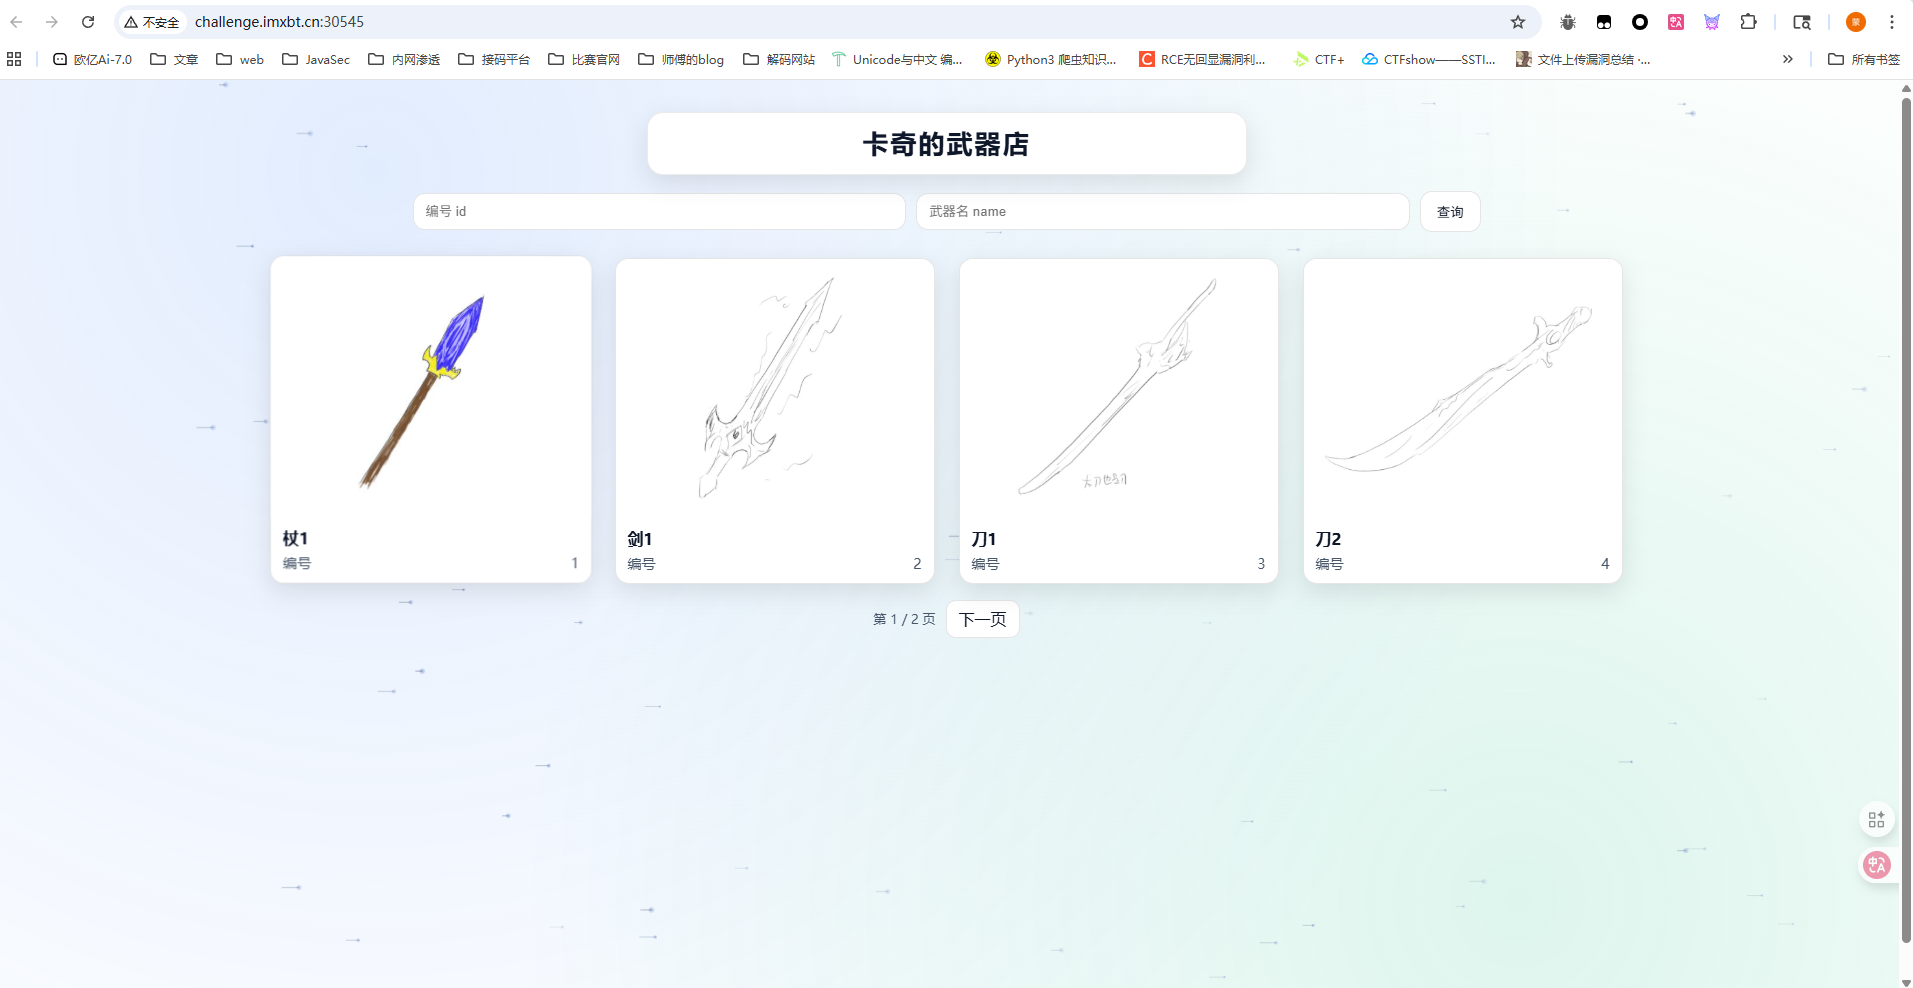Viewport: 1913px width, 988px height.
Task: Click the pink translate extension icon
Action: click(1676, 22)
